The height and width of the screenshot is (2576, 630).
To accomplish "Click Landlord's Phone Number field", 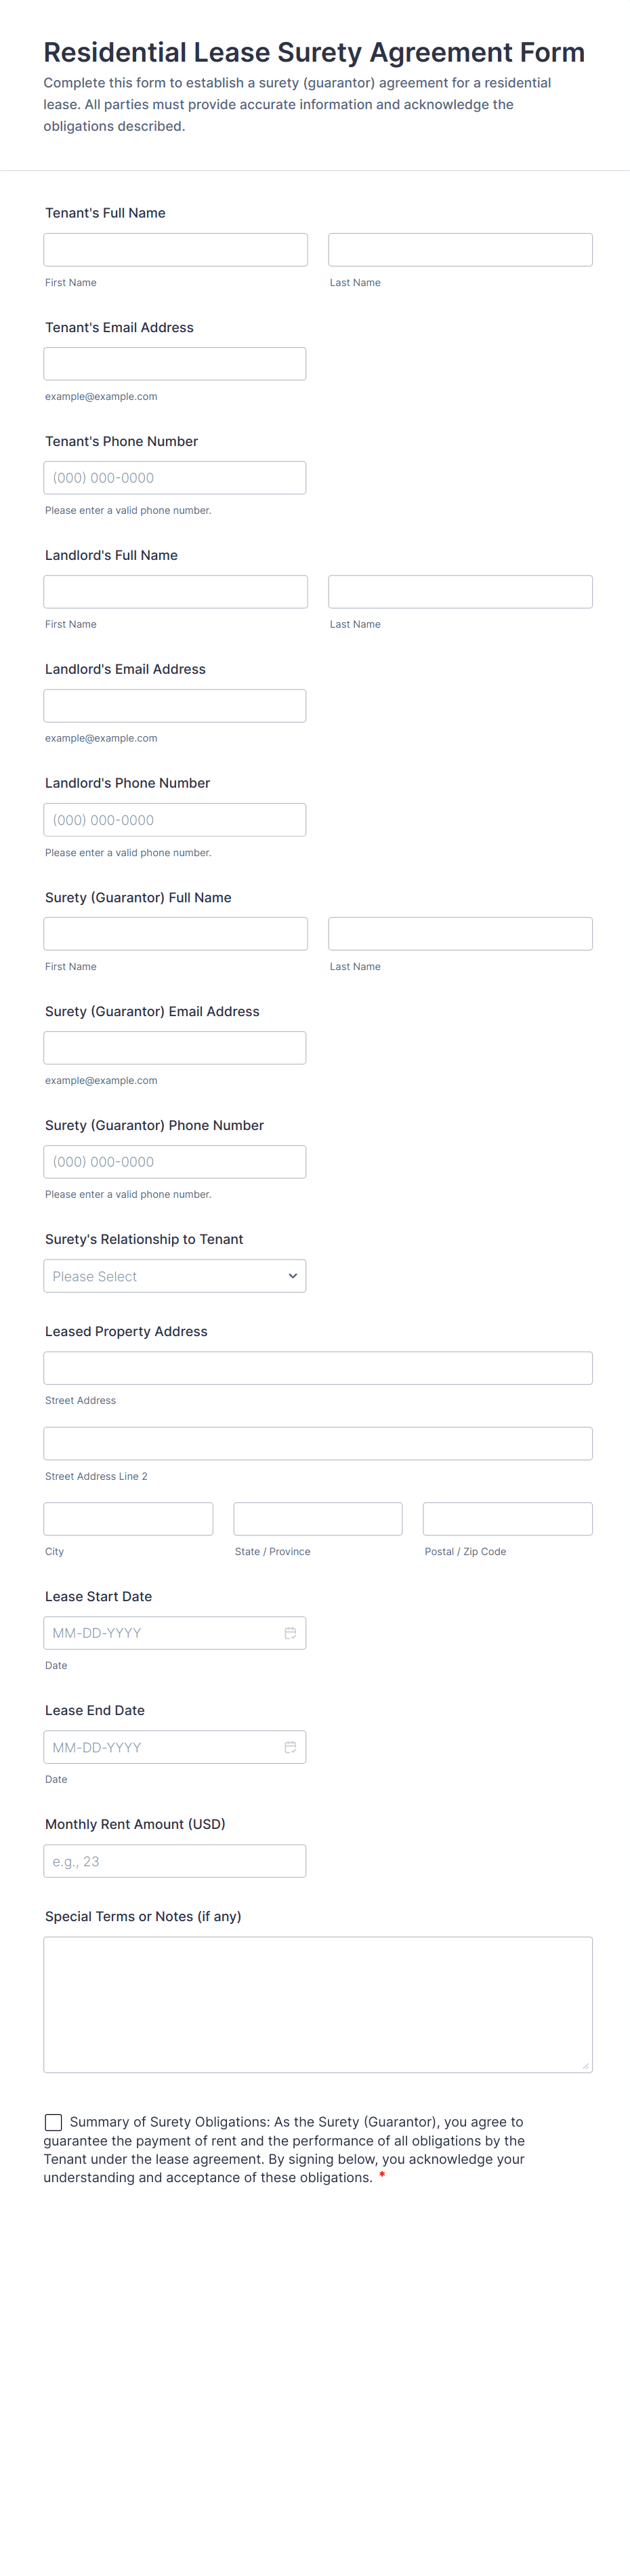I will click(x=175, y=820).
